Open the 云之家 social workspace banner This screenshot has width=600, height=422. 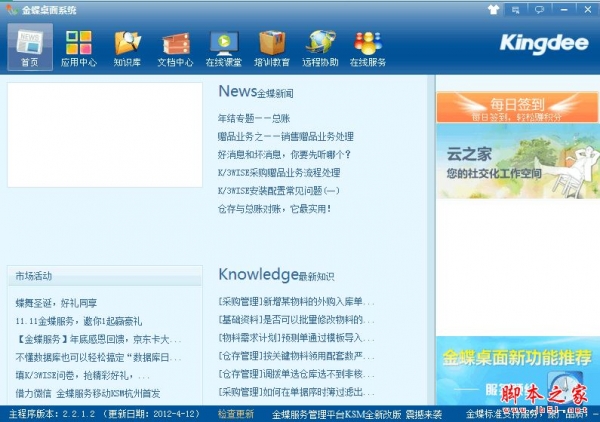(518, 161)
